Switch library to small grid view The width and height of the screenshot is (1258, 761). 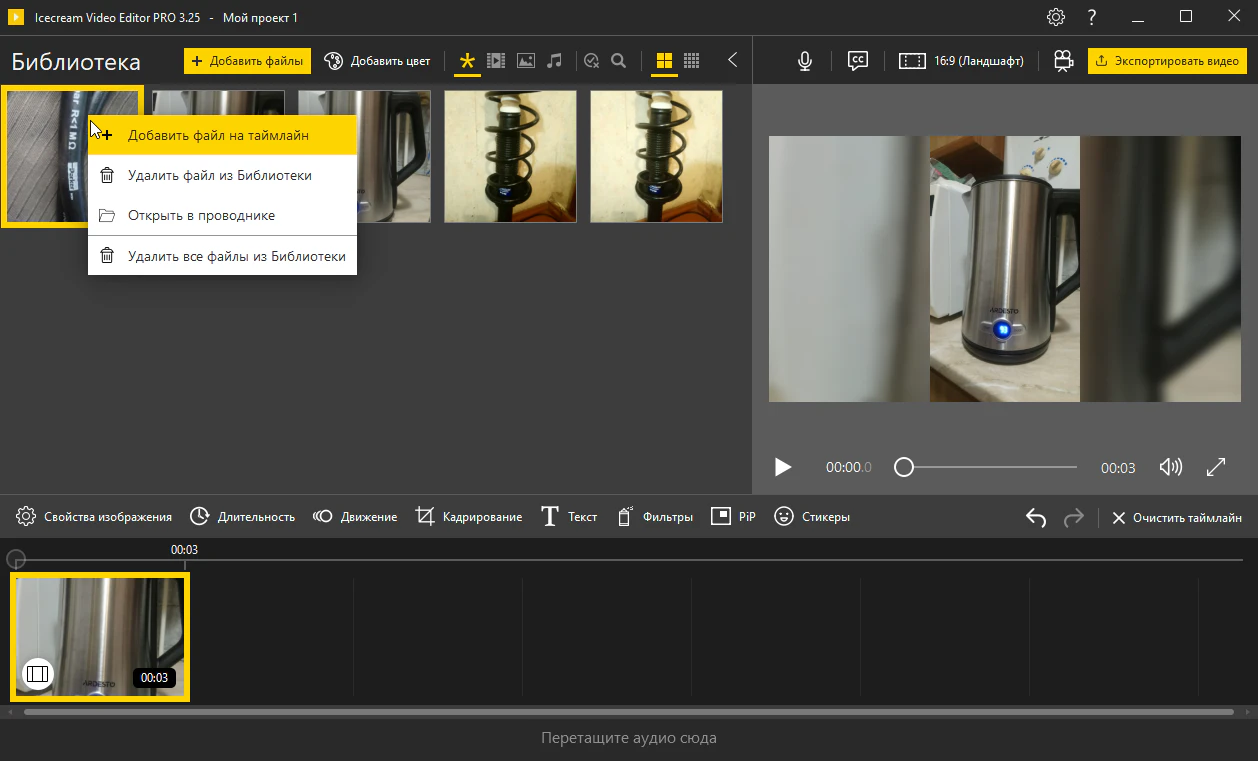point(691,61)
